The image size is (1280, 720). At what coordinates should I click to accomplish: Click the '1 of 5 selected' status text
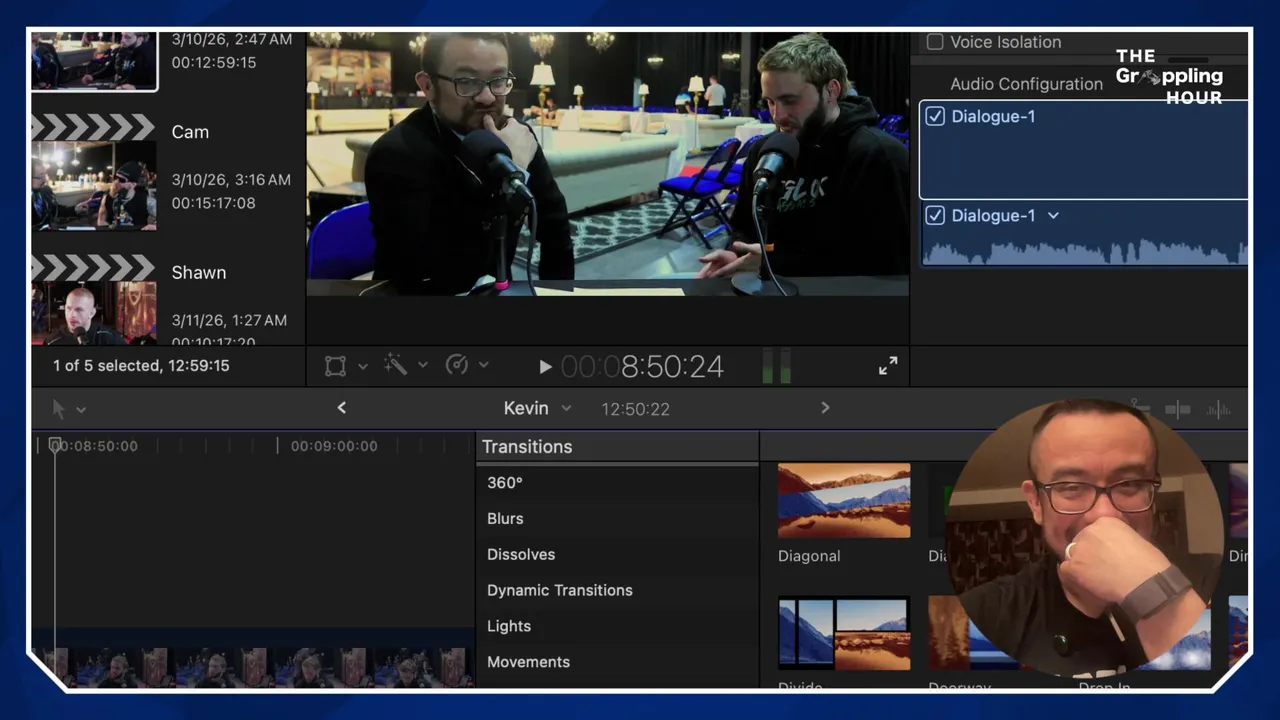141,366
